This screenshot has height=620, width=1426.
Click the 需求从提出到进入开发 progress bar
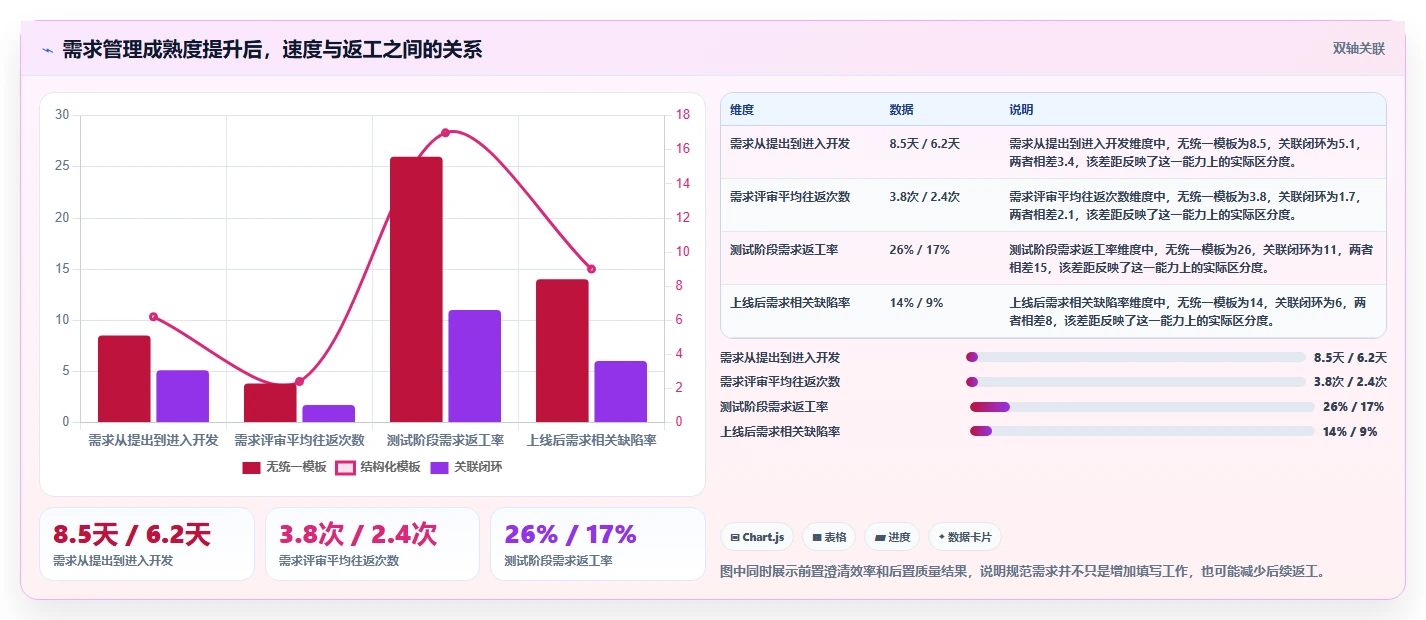pyautogui.click(x=1136, y=357)
